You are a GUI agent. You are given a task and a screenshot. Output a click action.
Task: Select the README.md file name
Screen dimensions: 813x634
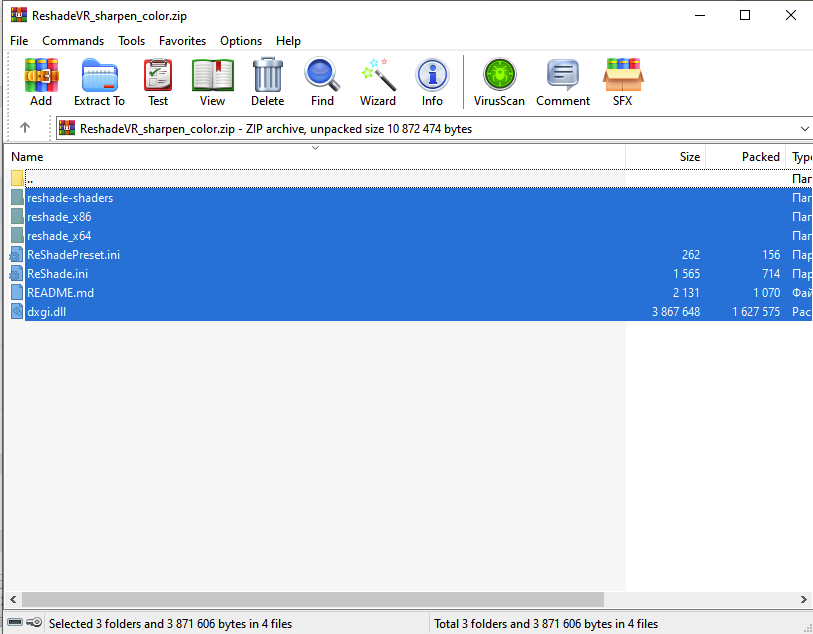[61, 292]
